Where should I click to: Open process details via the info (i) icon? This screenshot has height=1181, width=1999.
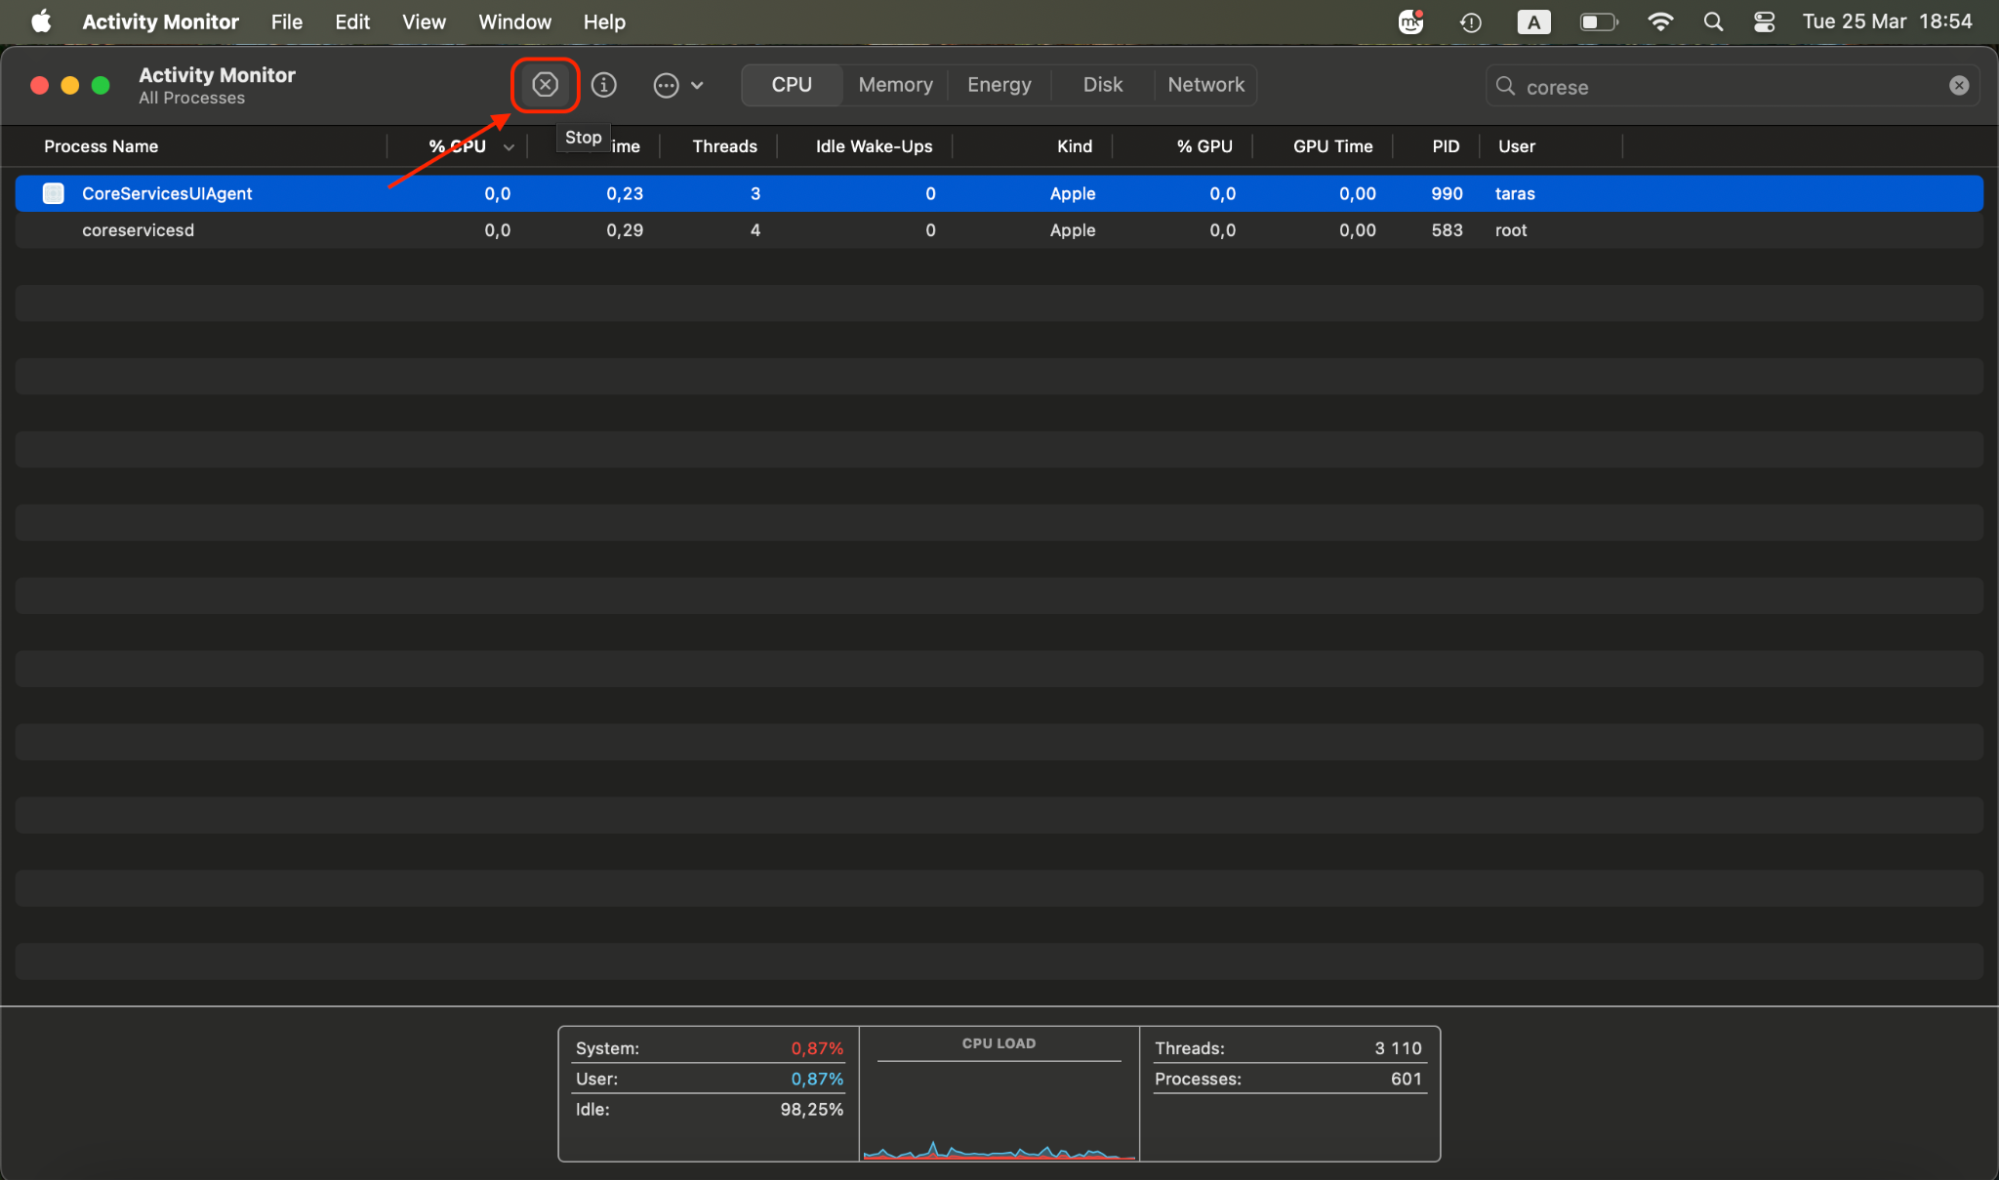click(604, 85)
